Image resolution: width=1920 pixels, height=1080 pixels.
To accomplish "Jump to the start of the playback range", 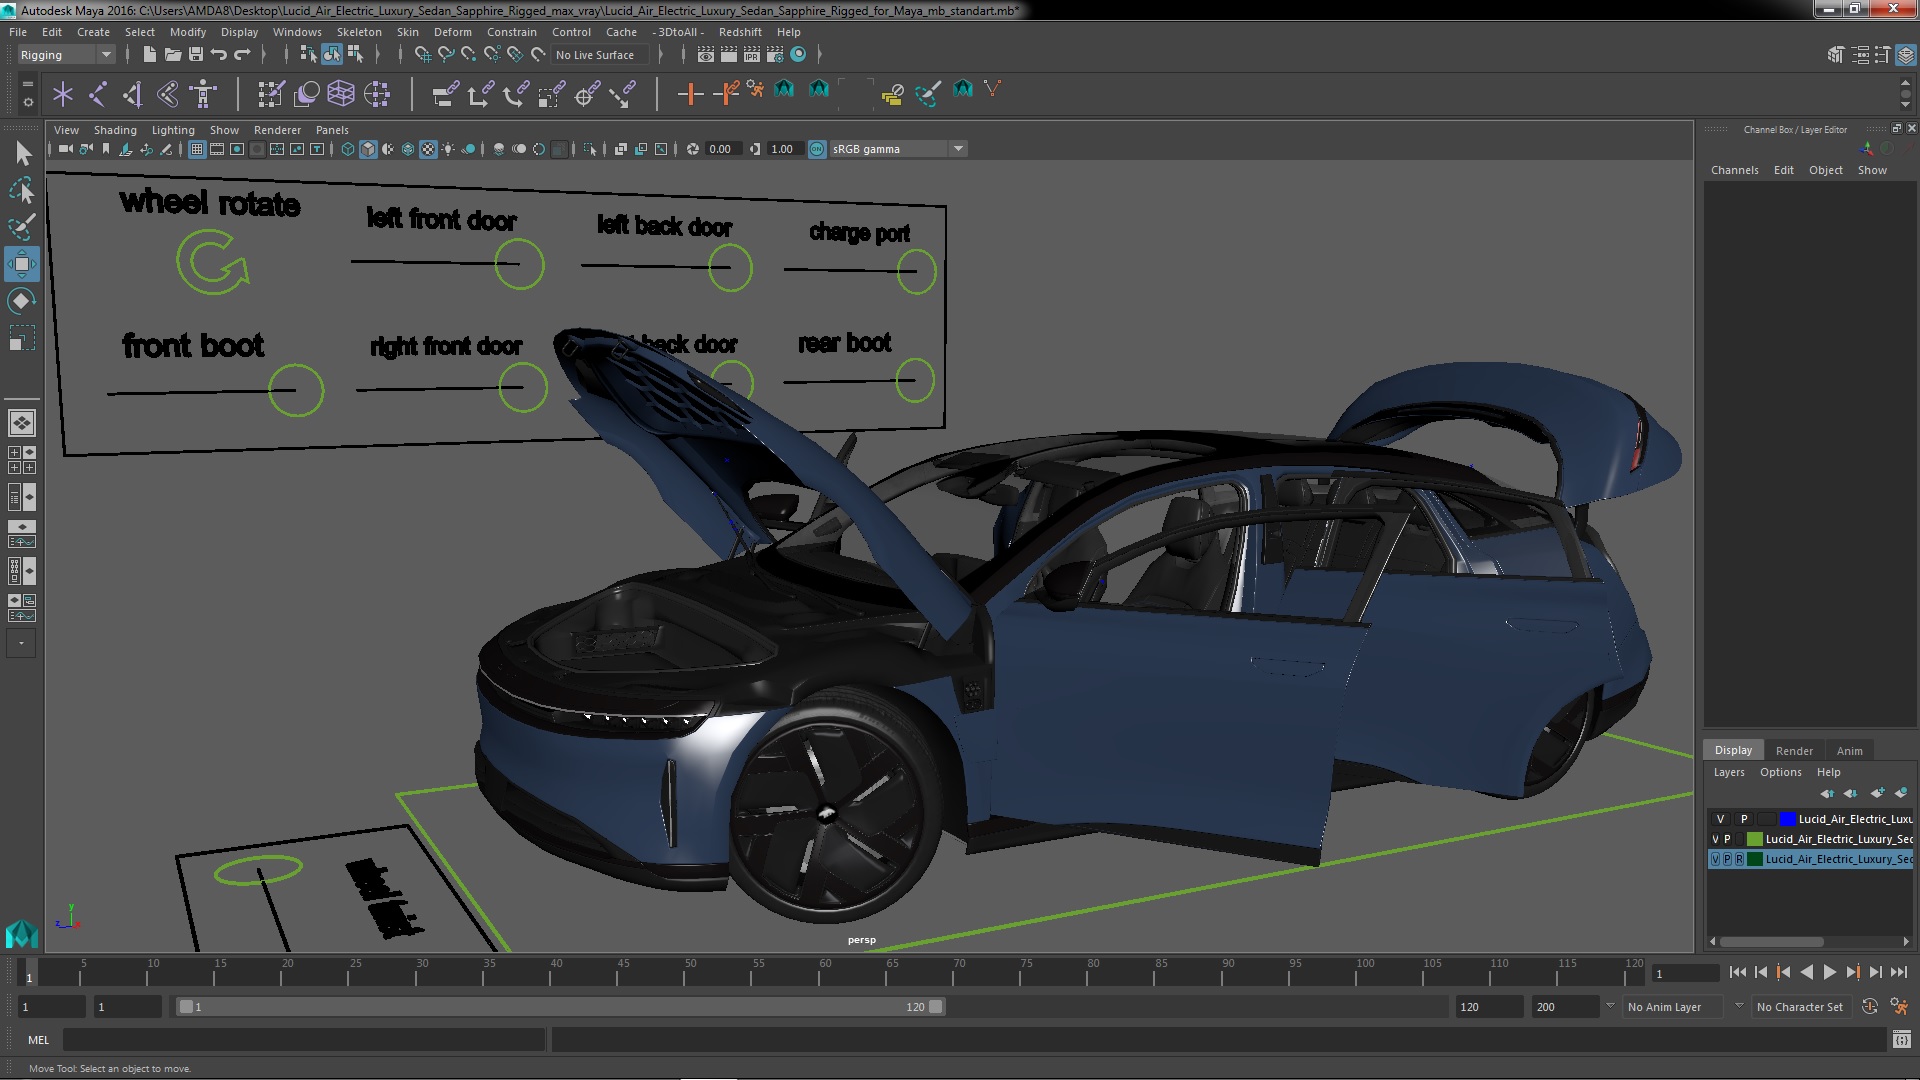I will click(x=1737, y=972).
